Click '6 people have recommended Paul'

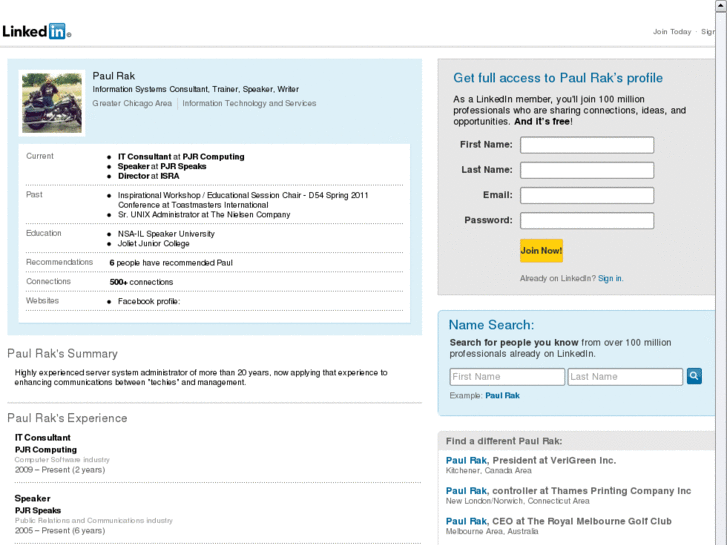coord(171,263)
